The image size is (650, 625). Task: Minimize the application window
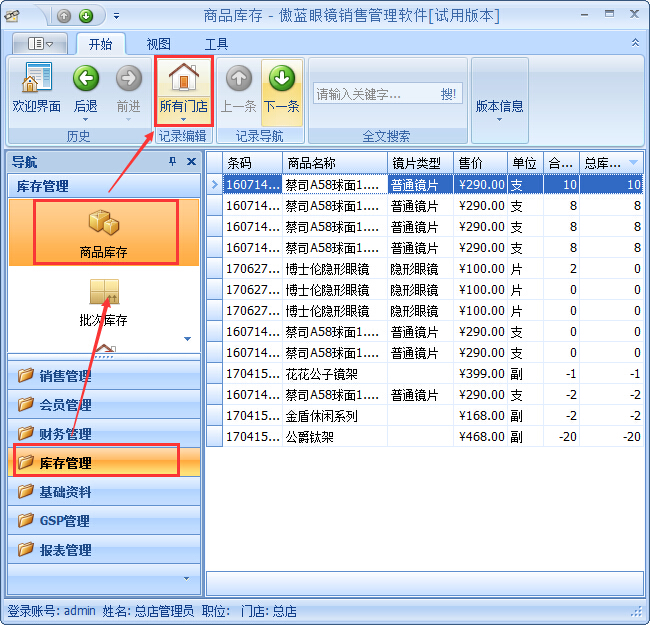585,15
